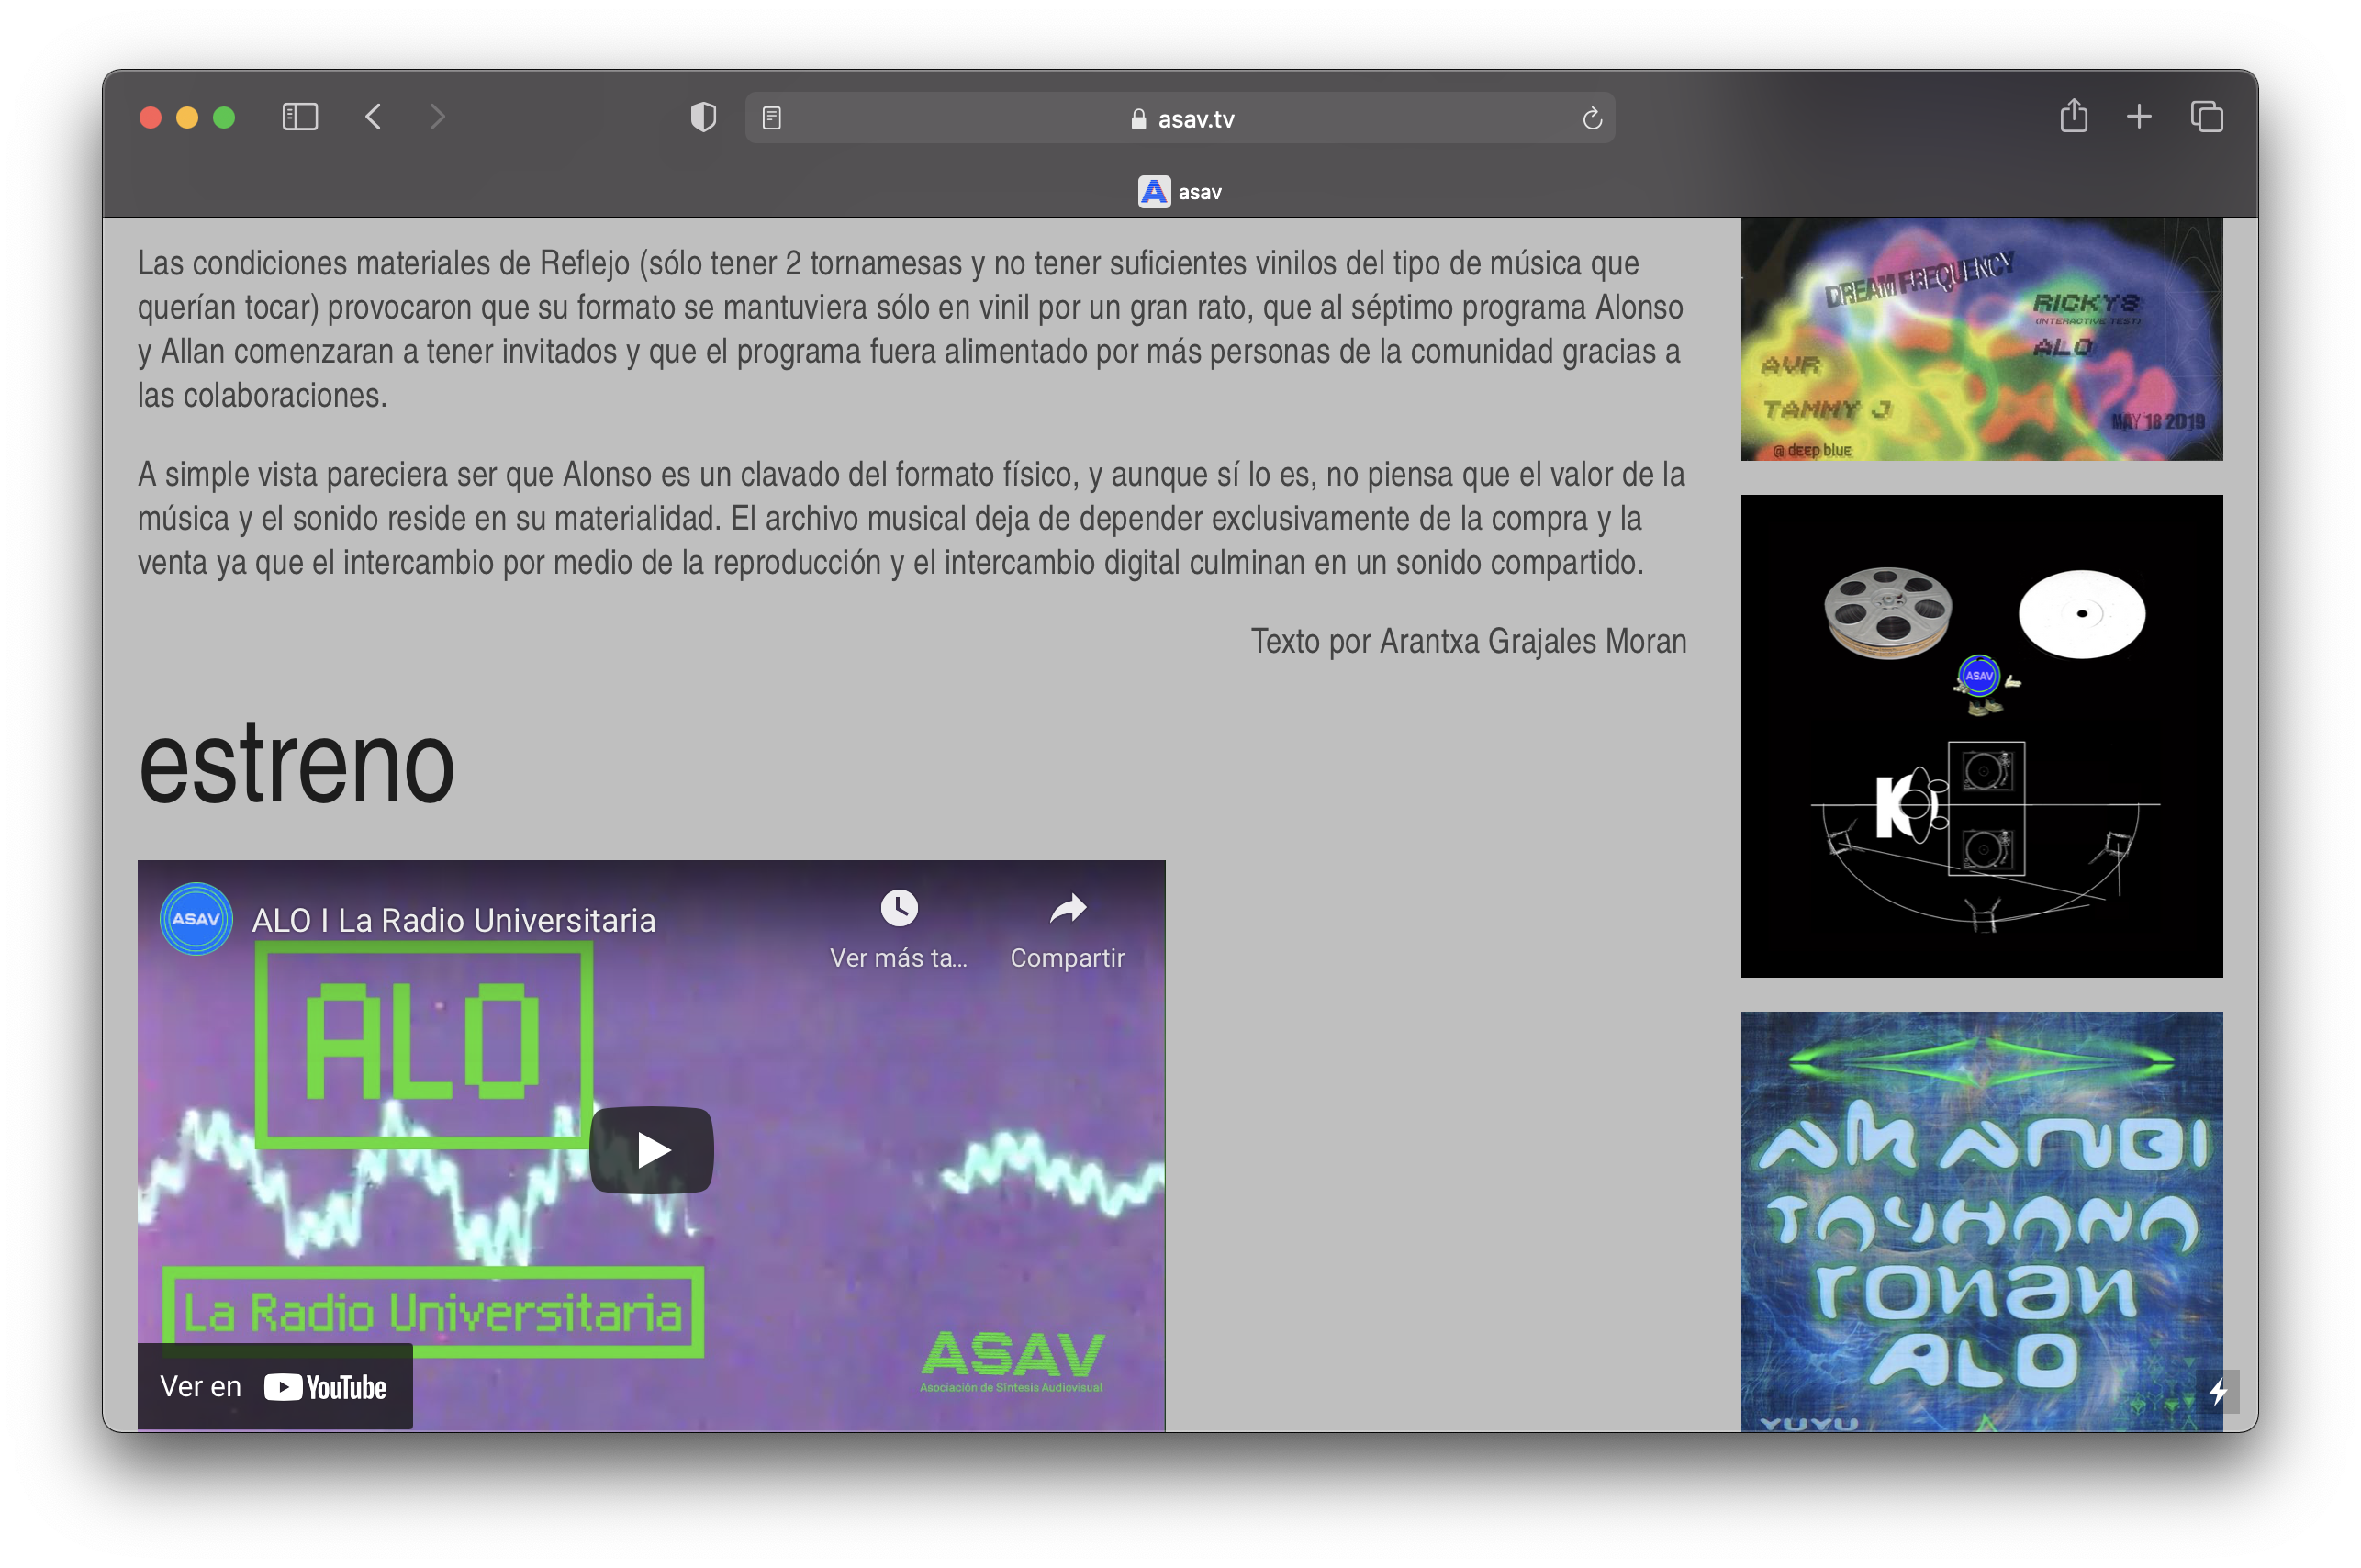Open the privacy report shield icon
Viewport: 2361px width, 1568px height.
(703, 117)
